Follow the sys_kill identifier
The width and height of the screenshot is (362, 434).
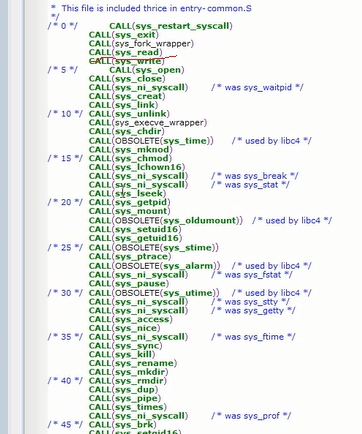(133, 354)
